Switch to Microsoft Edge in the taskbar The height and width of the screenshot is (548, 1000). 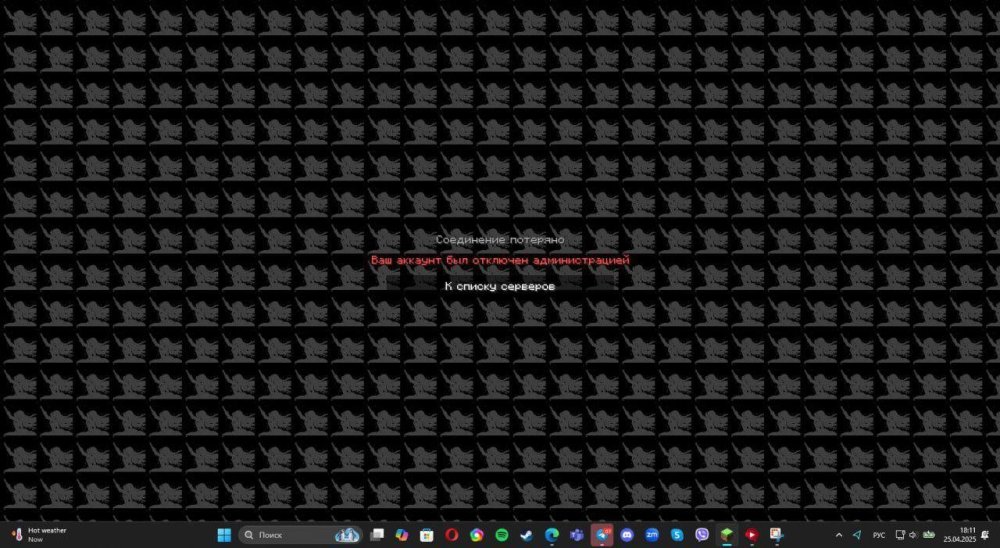pyautogui.click(x=552, y=535)
